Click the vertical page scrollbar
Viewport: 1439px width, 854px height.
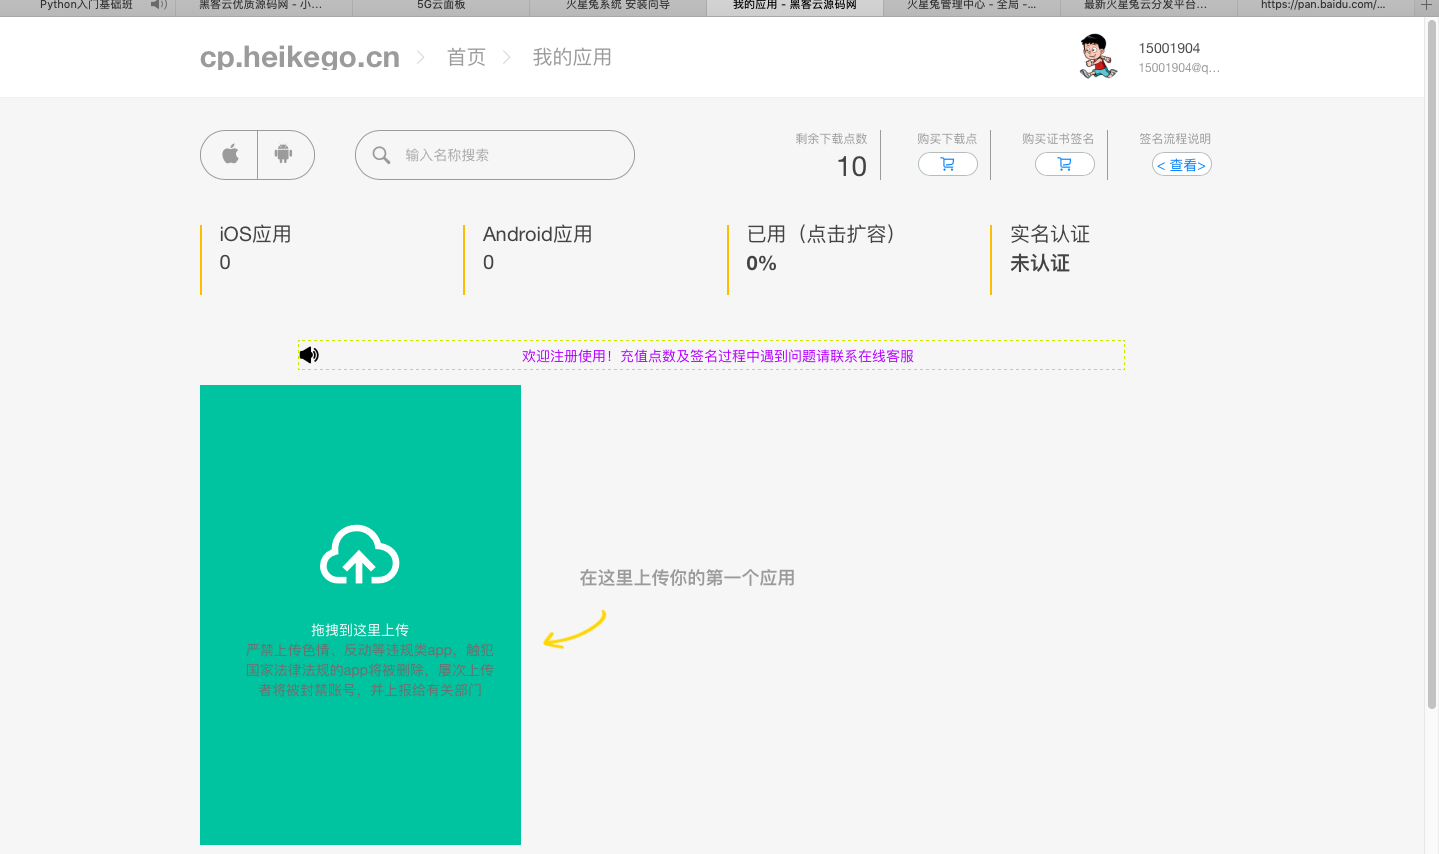tap(1431, 360)
